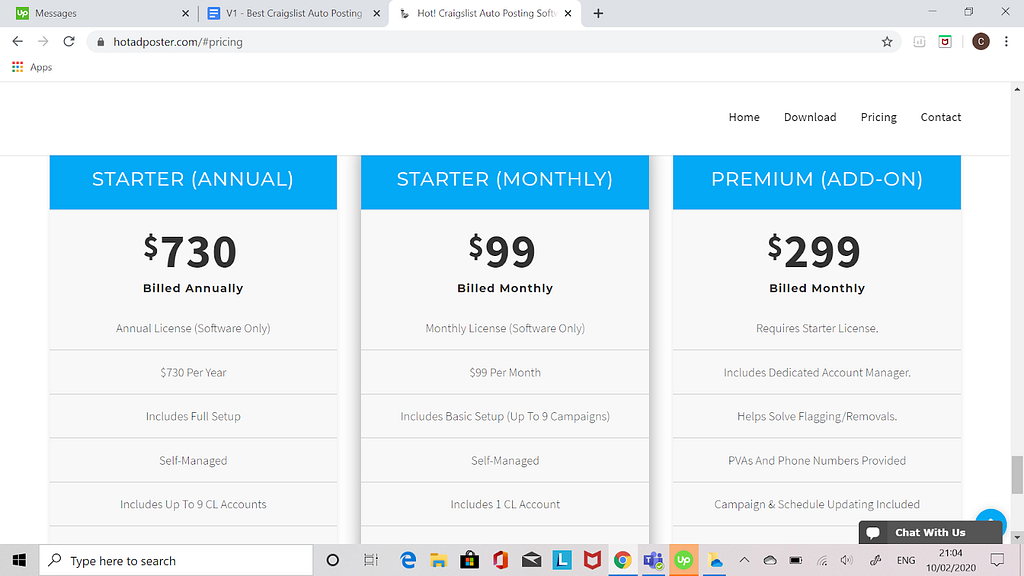View site info padlock icon

101,42
